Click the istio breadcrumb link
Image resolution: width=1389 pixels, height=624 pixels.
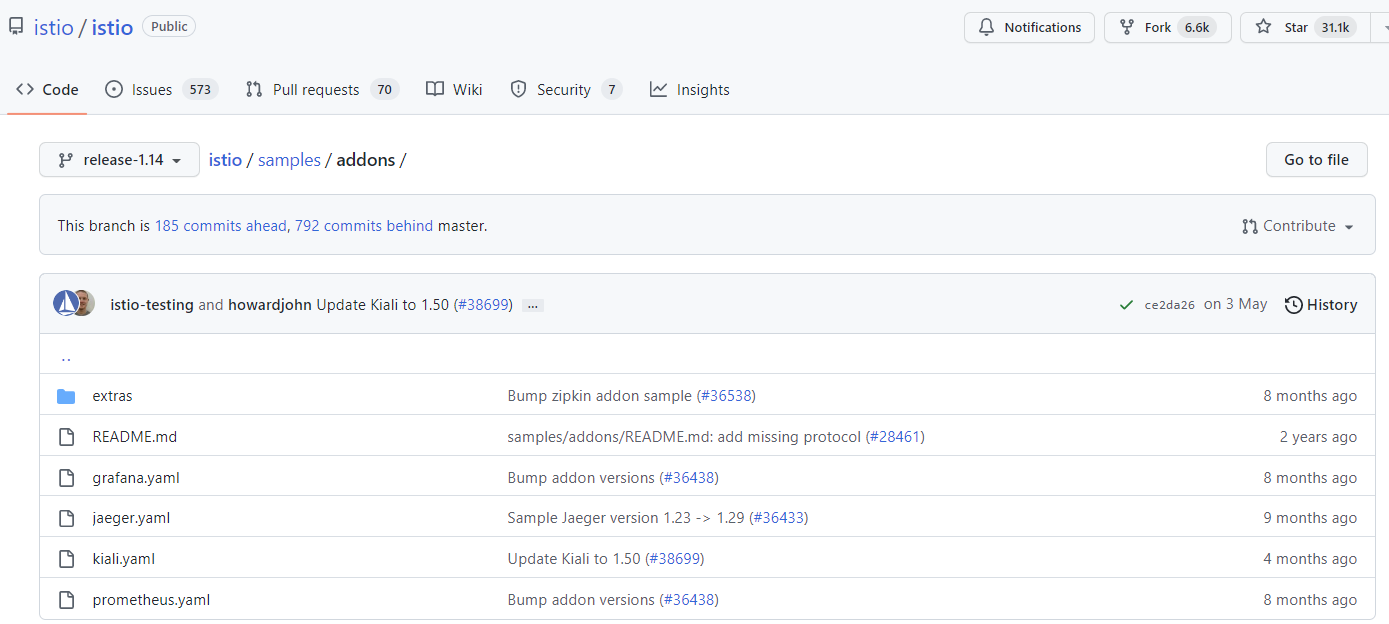point(225,160)
